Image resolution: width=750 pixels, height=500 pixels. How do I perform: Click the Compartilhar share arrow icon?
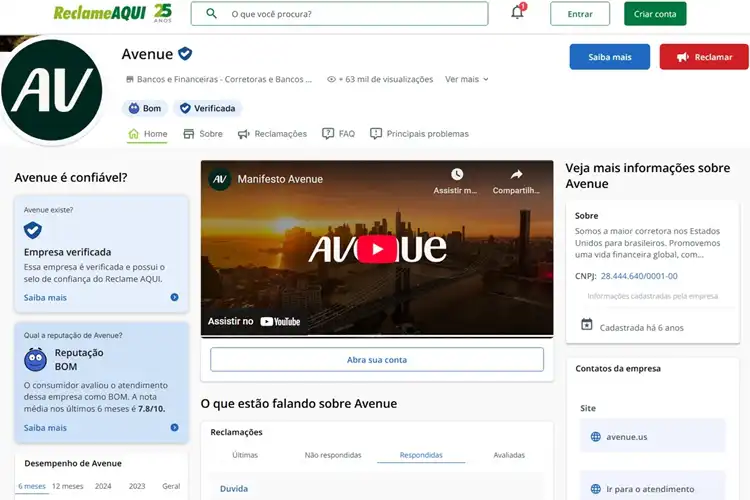[x=516, y=174]
